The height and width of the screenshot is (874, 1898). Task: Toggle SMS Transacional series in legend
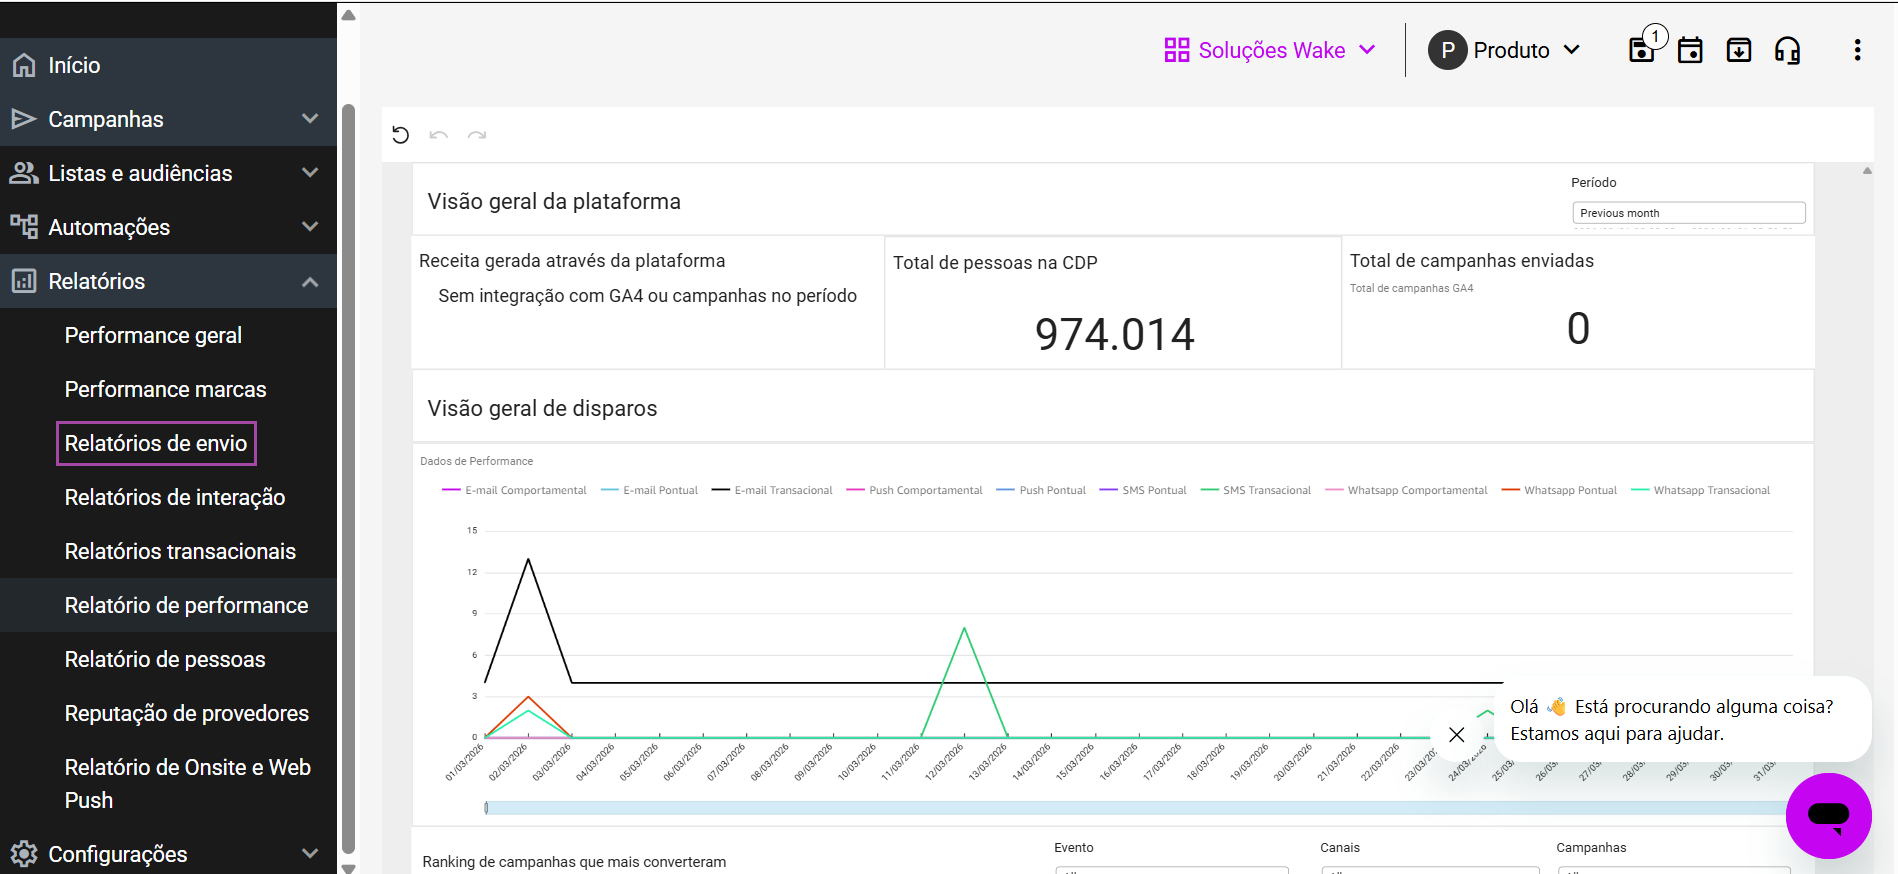tap(1256, 490)
